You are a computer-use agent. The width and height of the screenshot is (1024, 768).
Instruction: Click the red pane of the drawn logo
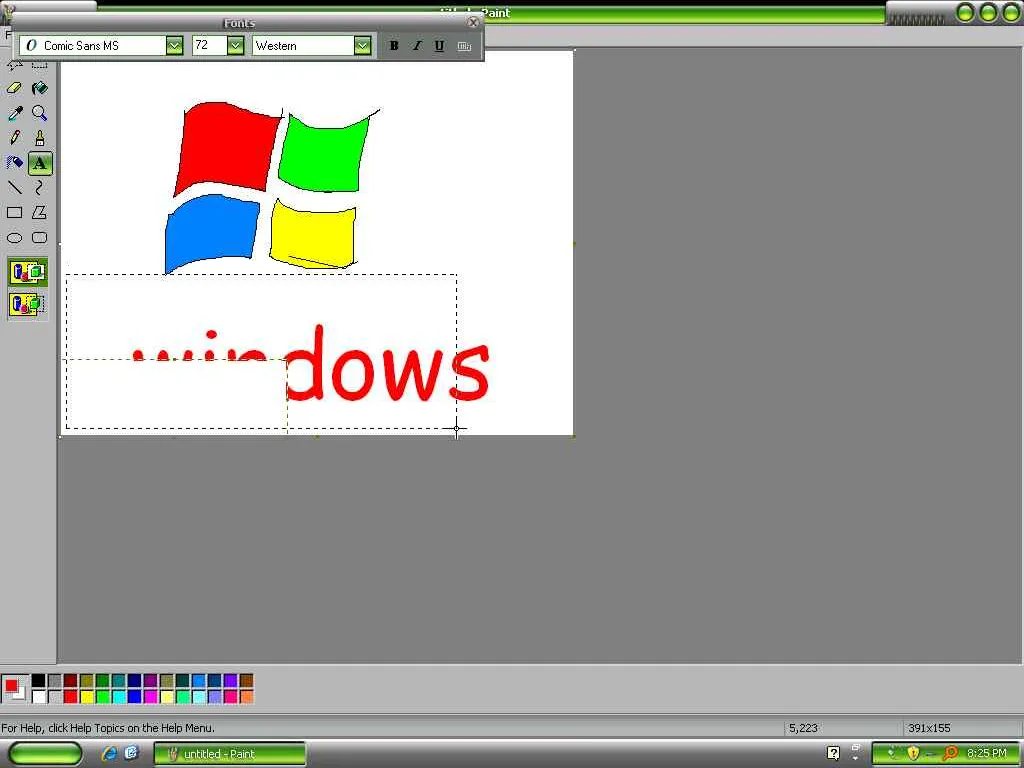(x=225, y=147)
